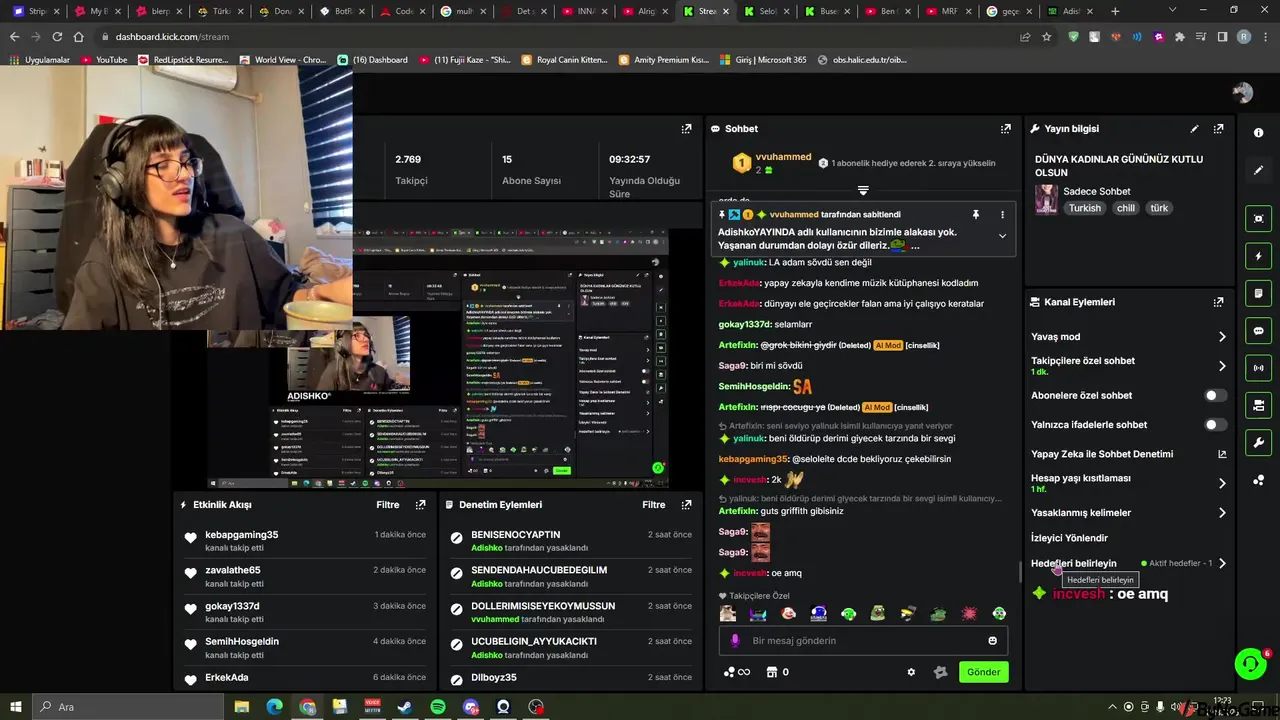Click İzleyici Yönlendir option
Image resolution: width=1280 pixels, height=720 pixels.
pyautogui.click(x=1069, y=538)
